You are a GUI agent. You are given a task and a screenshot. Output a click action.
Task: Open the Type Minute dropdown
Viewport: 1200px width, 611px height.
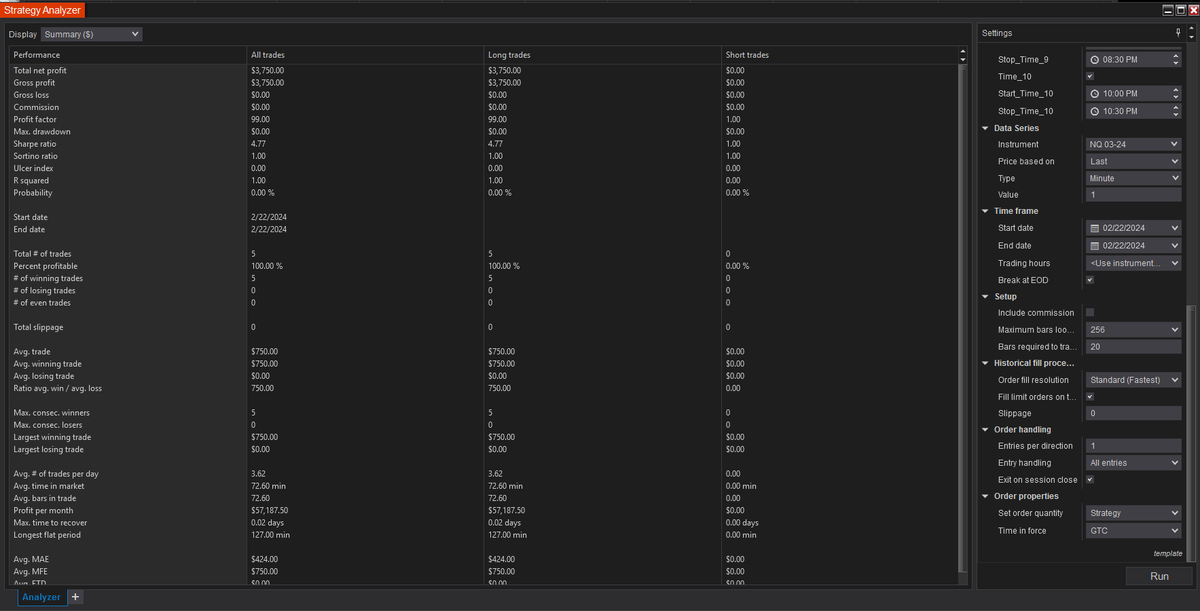(x=1134, y=178)
